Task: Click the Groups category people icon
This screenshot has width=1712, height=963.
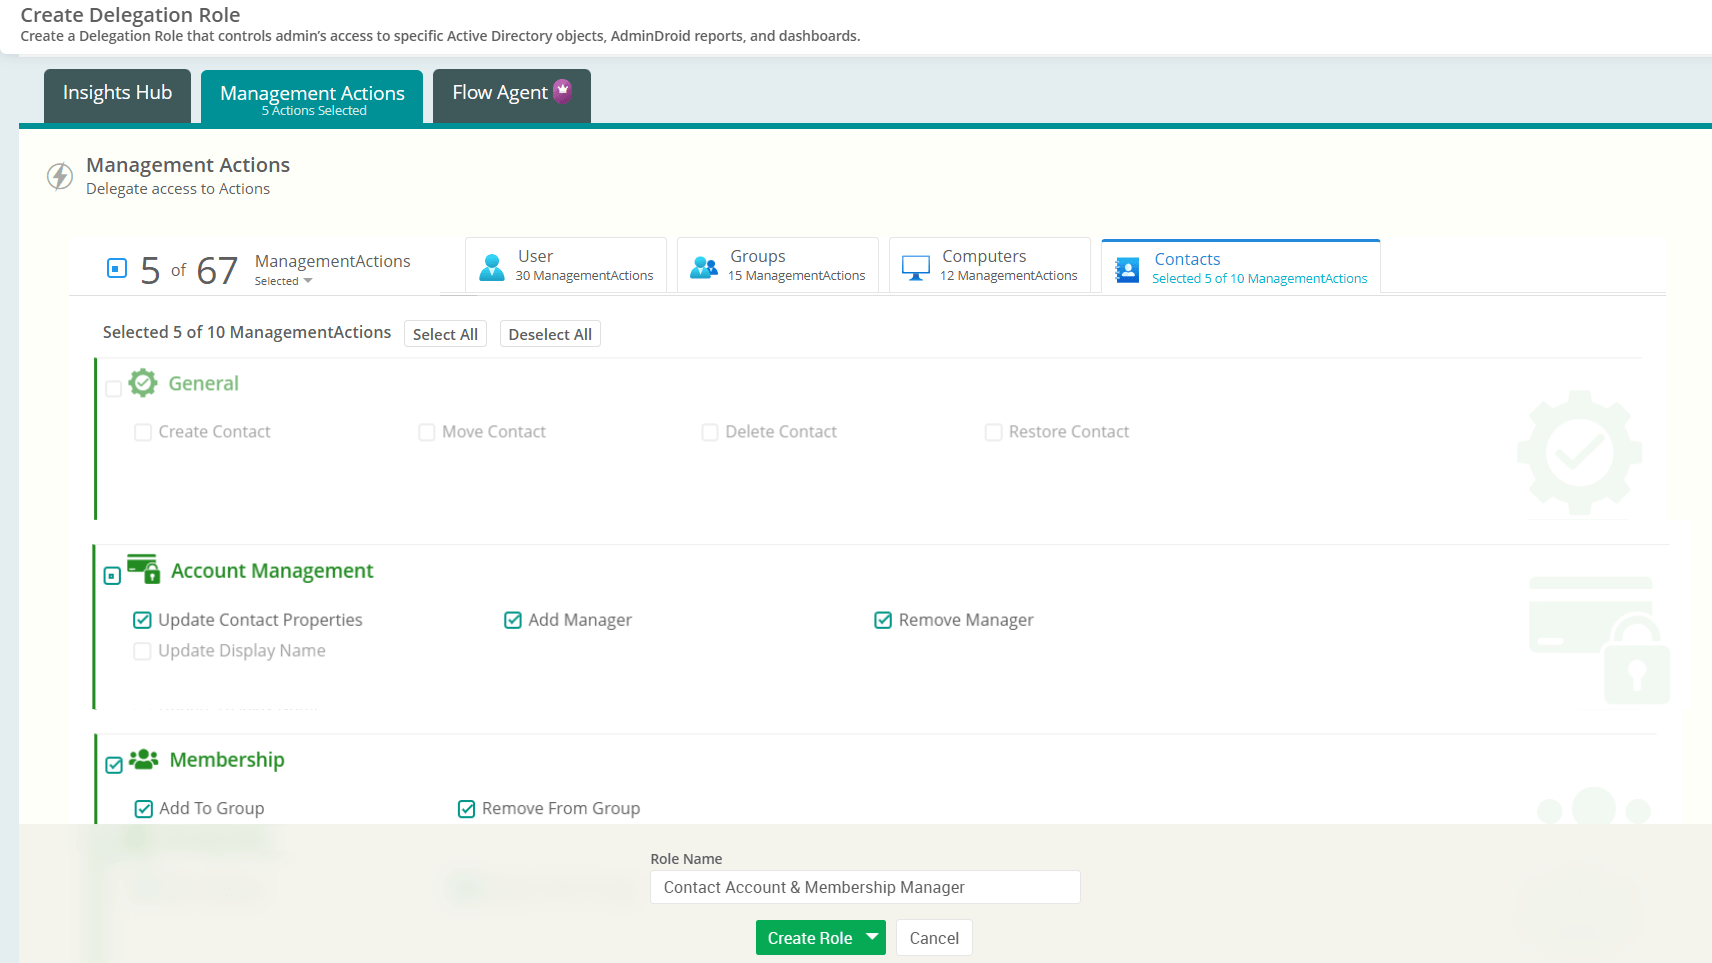Action: click(704, 267)
